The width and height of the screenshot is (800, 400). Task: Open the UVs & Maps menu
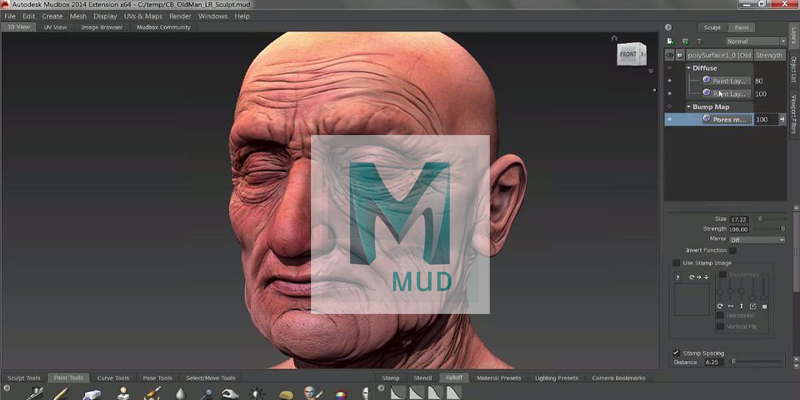click(x=143, y=16)
